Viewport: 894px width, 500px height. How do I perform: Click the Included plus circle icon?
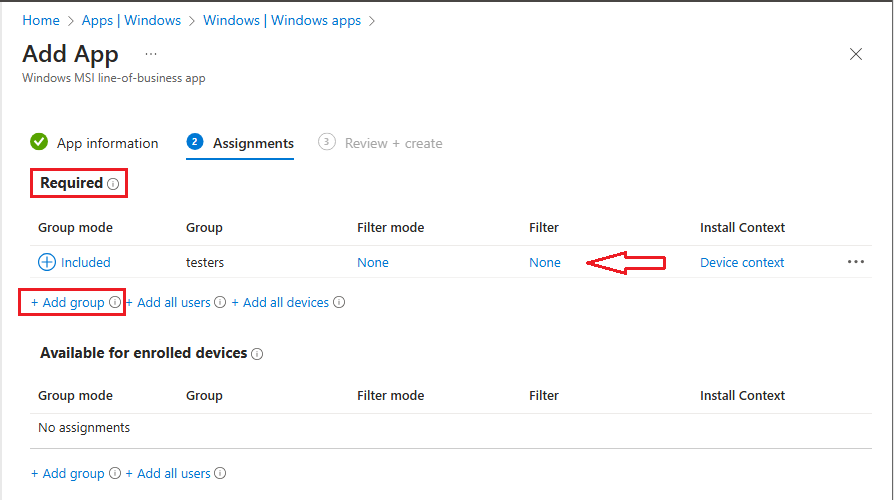[47, 262]
